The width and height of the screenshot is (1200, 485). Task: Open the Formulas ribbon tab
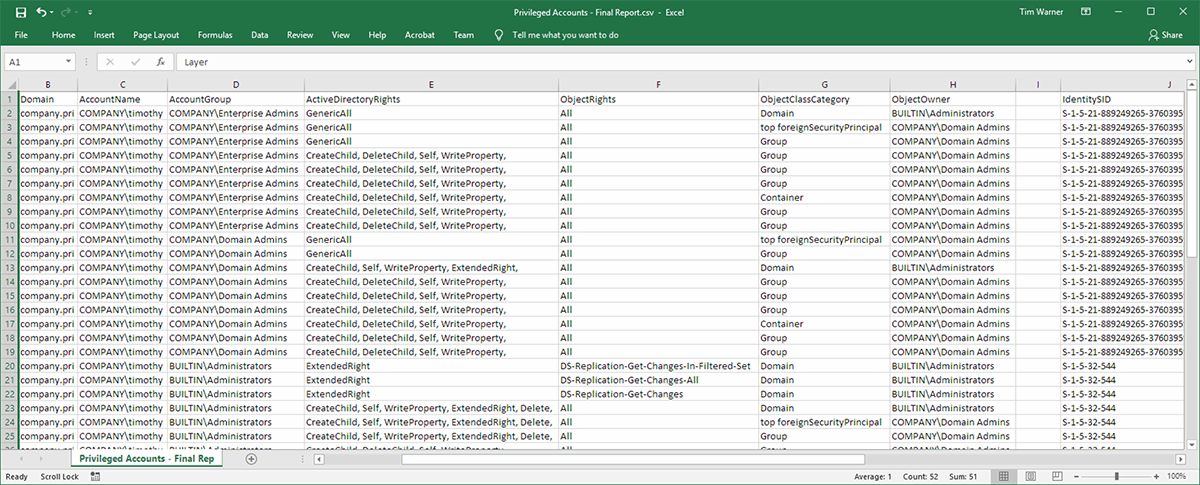pos(215,35)
